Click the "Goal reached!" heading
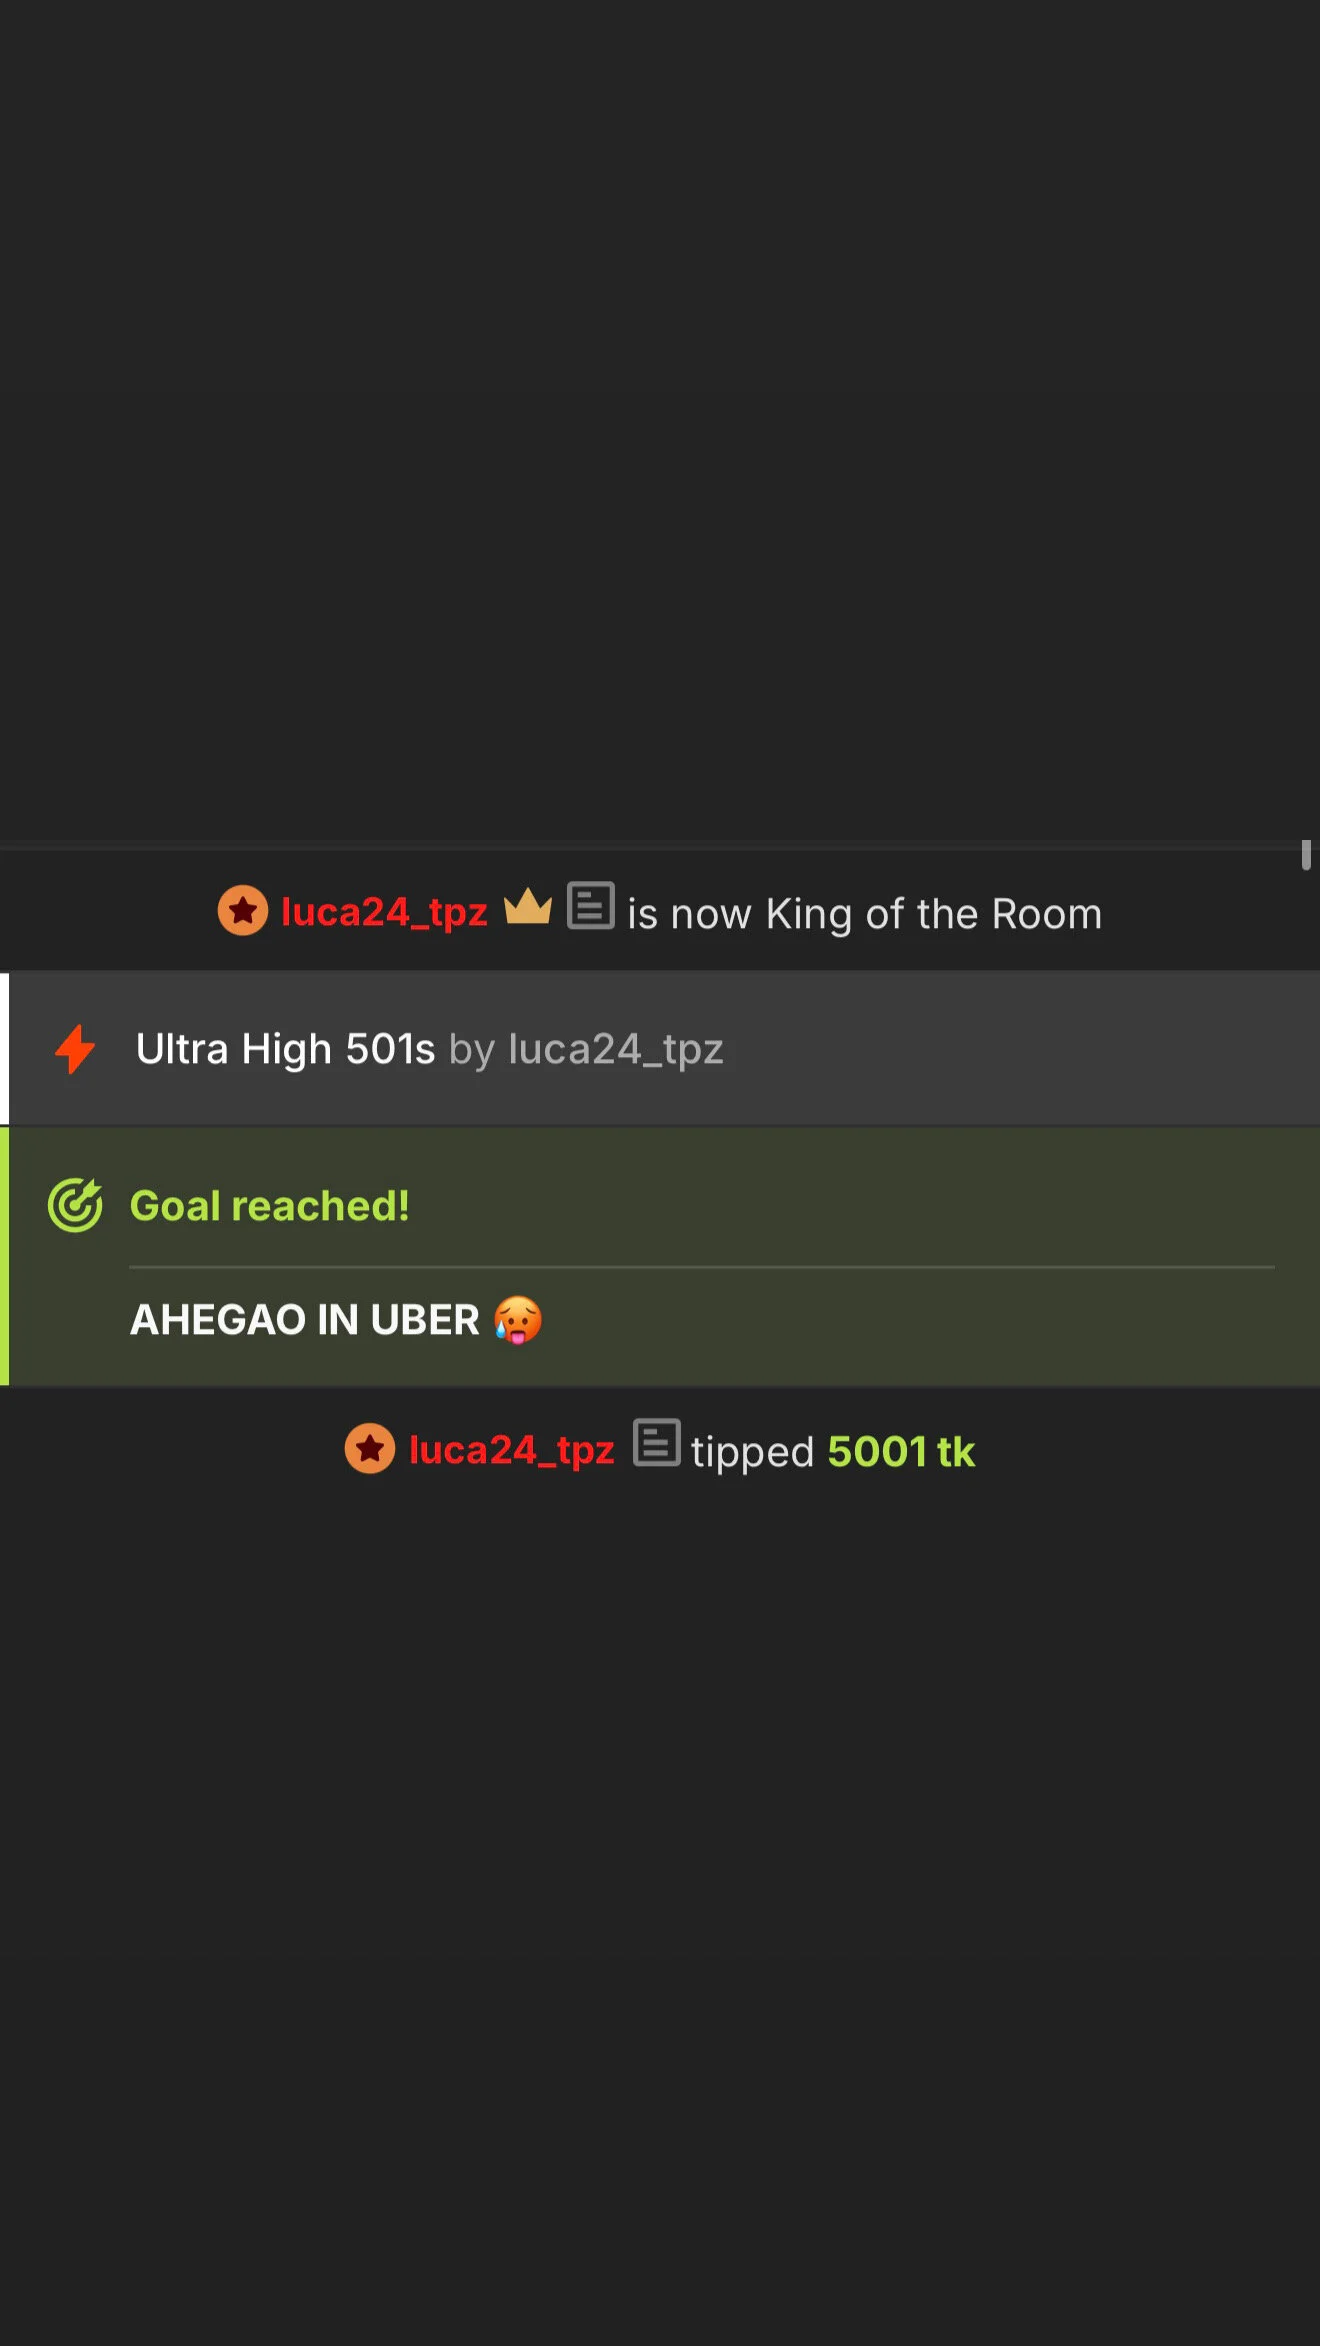 [270, 1206]
